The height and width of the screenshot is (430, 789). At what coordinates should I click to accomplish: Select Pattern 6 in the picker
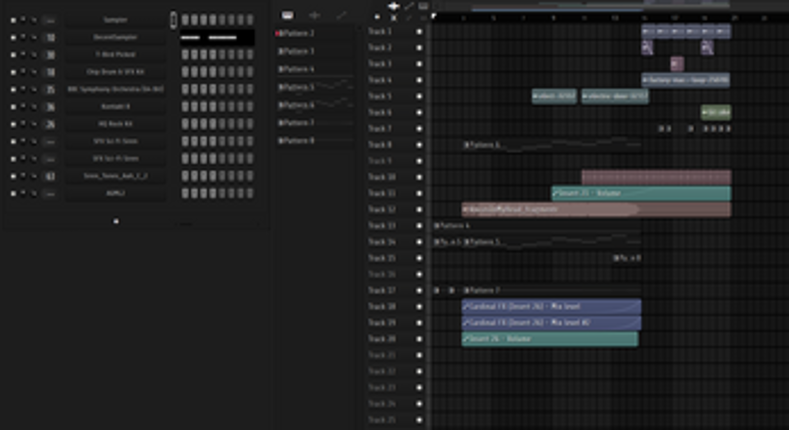314,105
